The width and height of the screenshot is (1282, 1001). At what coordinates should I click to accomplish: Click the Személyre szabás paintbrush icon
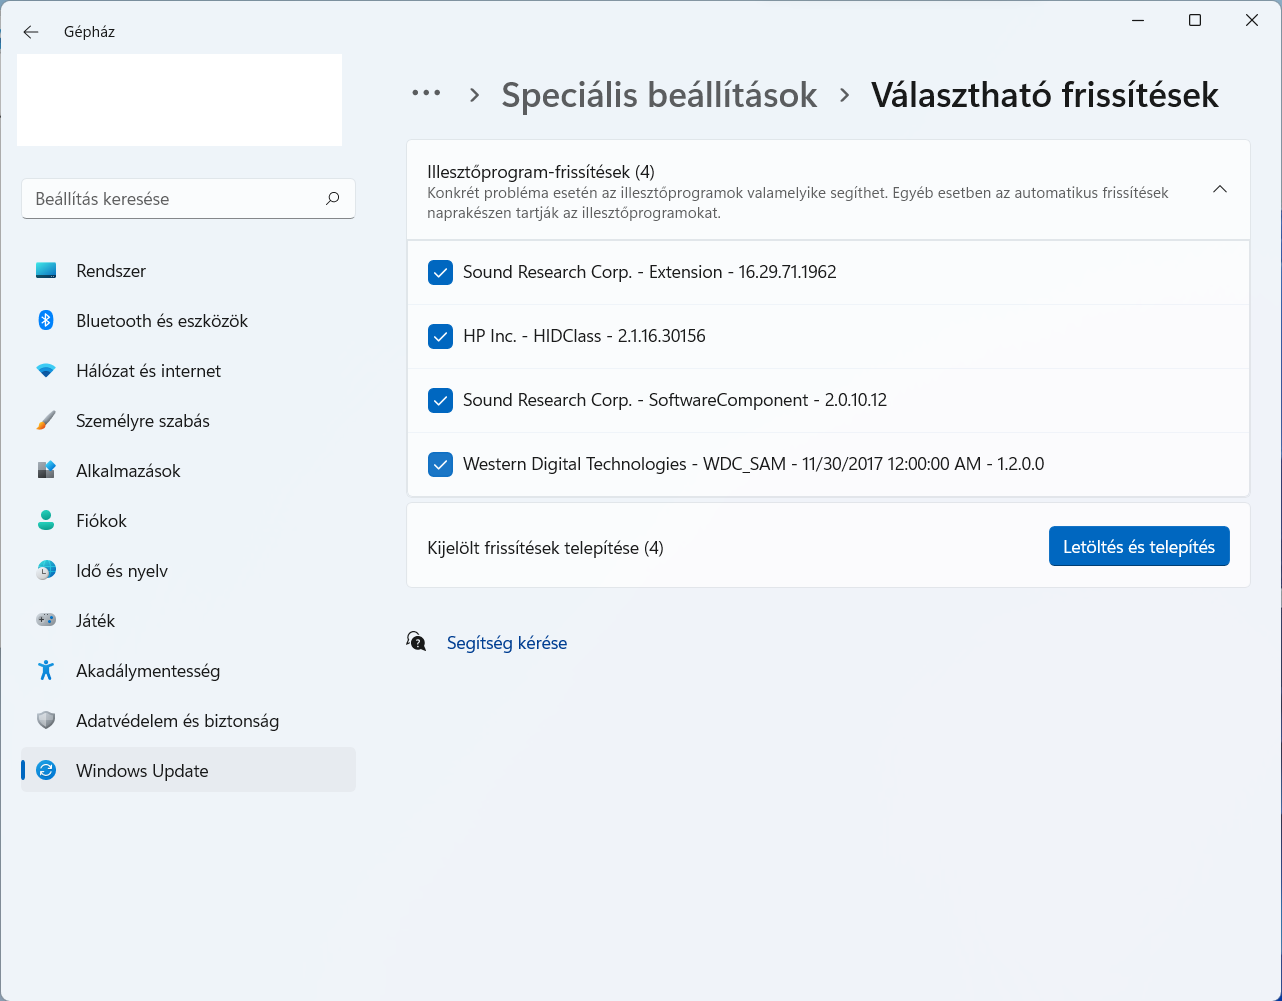[46, 421]
